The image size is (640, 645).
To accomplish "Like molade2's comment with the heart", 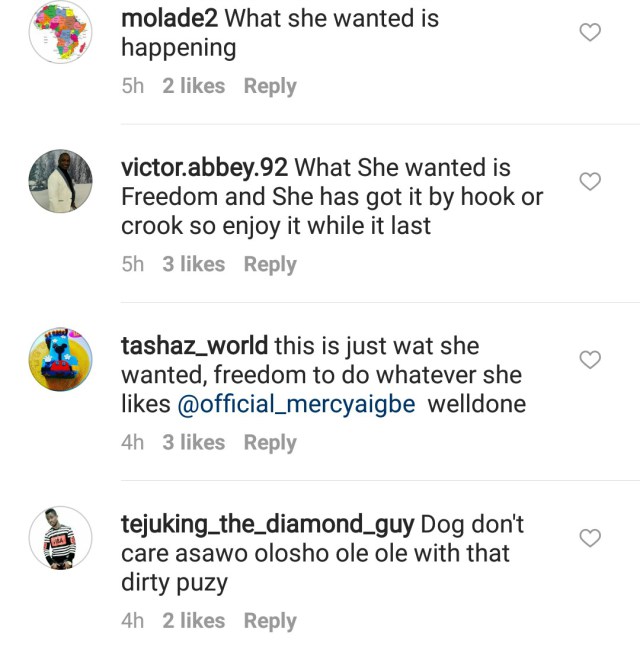I will click(591, 33).
